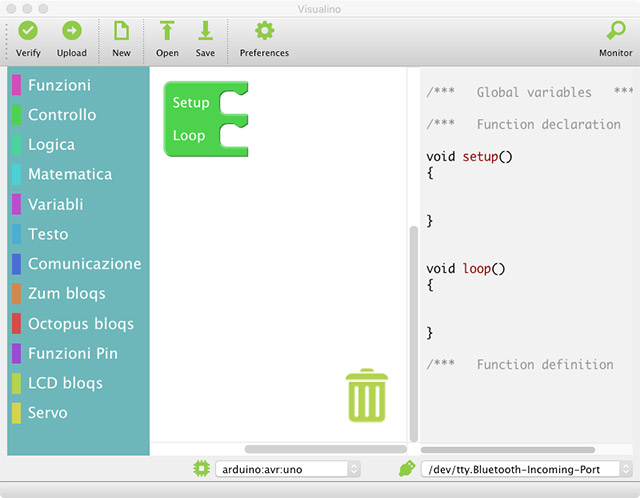Viewport: 640px width, 498px height.
Task: Create a New document
Action: pyautogui.click(x=121, y=32)
